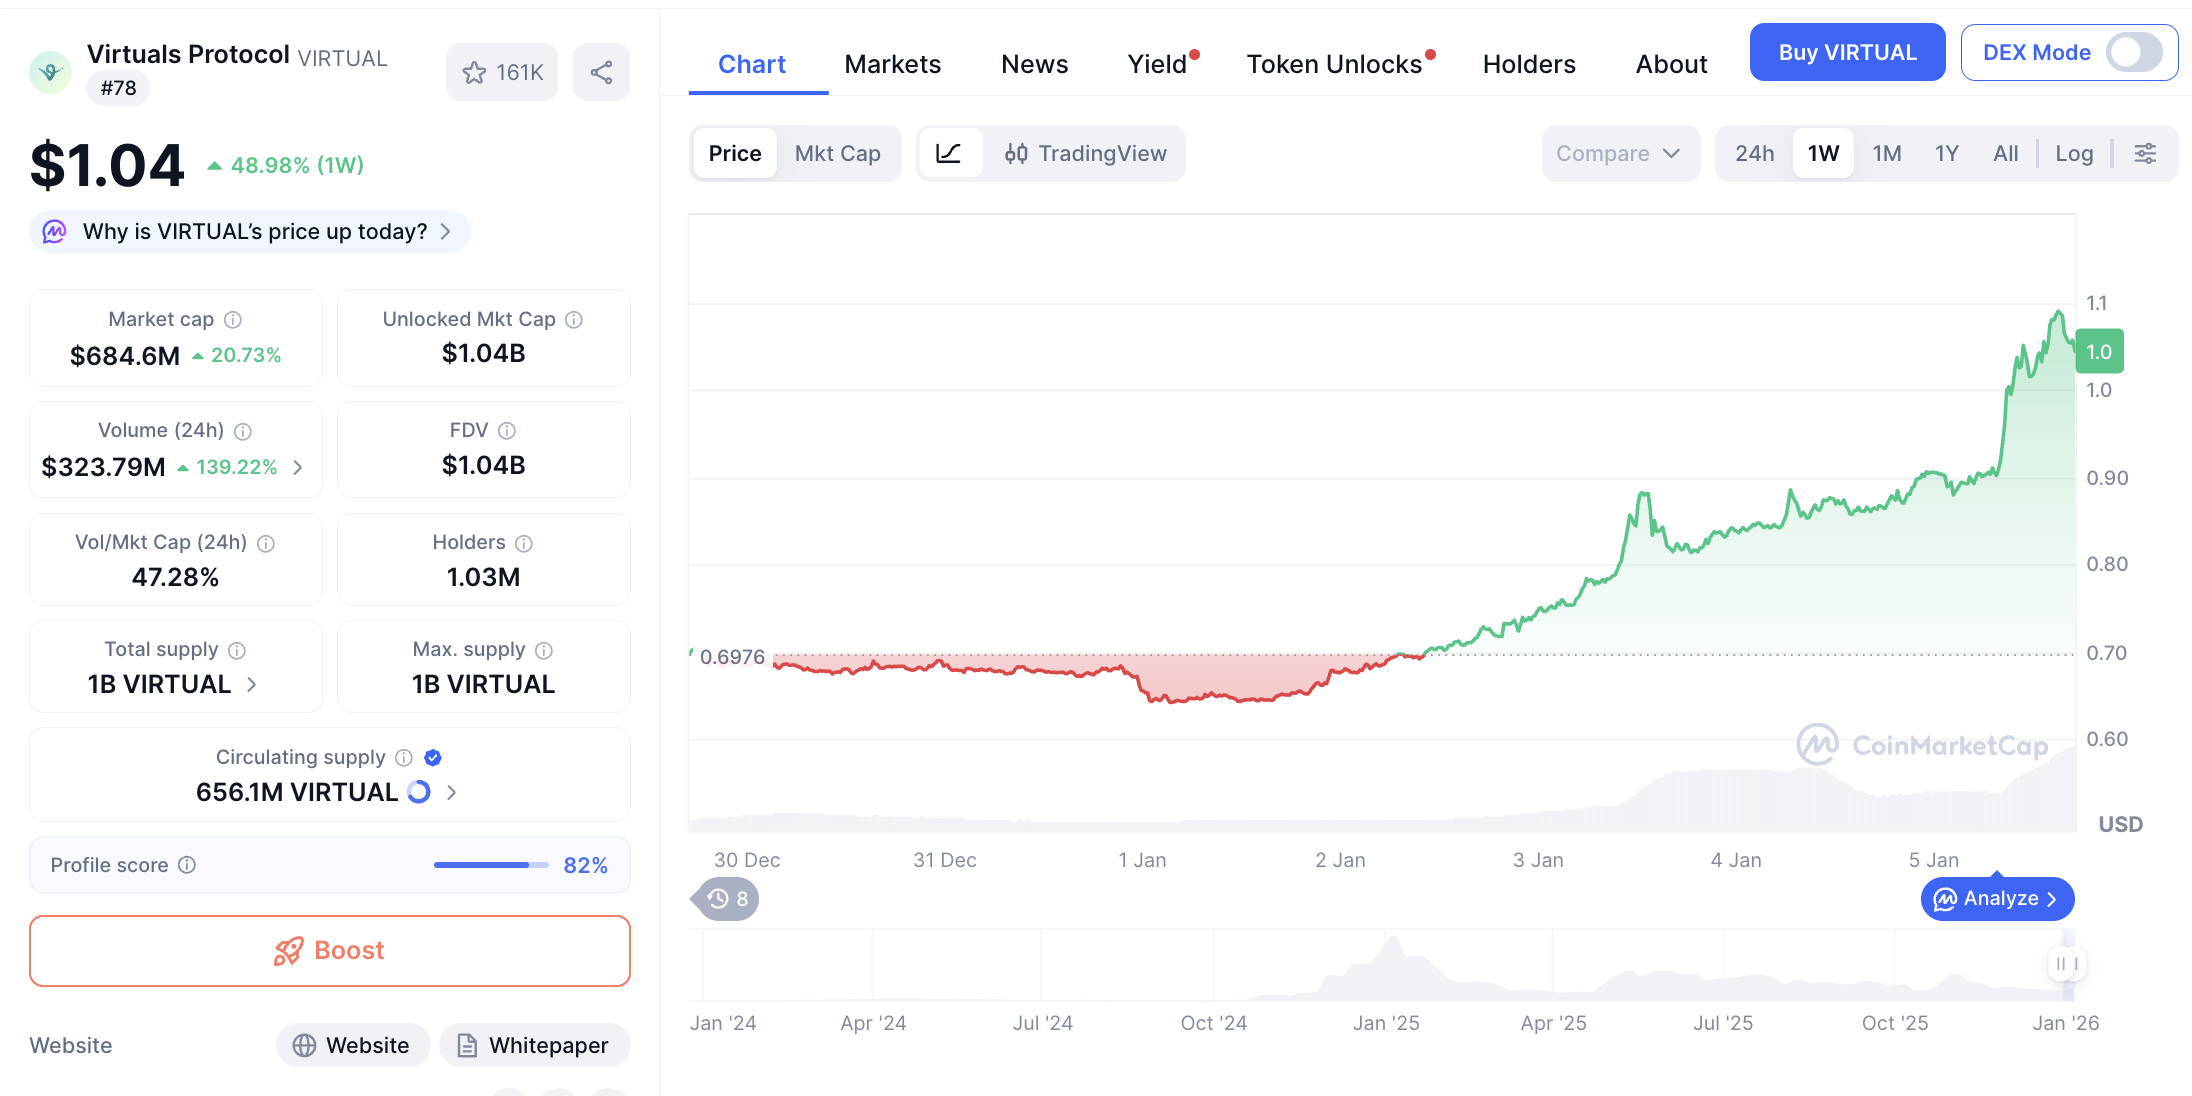The image size is (2192, 1096).
Task: Expand Circulating supply details chevron
Action: pos(452,792)
